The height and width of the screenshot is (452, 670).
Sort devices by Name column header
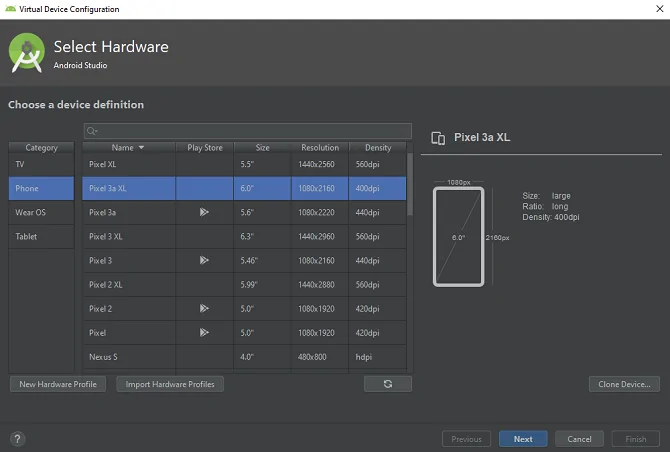click(128, 148)
